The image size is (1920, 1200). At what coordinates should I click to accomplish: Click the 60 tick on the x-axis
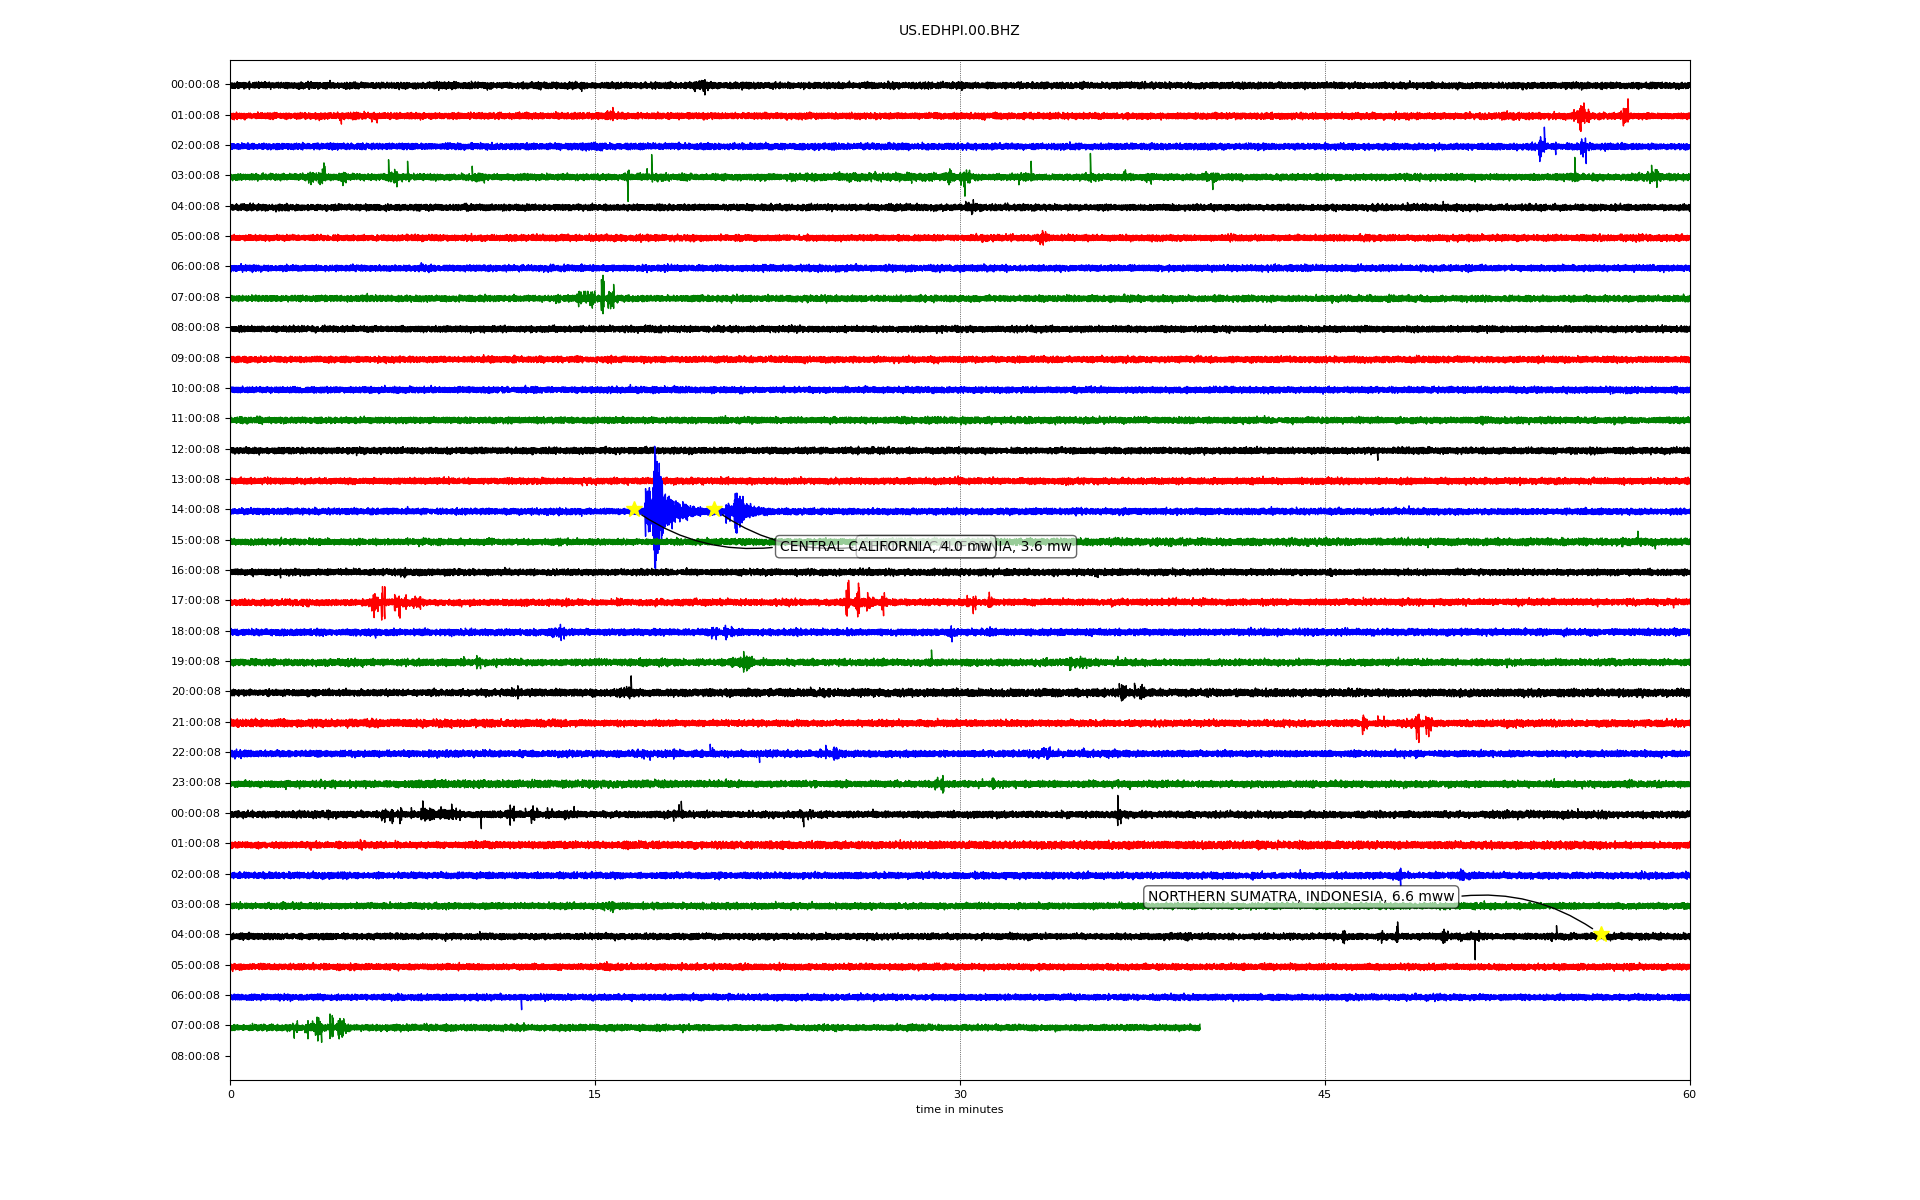(1689, 1094)
